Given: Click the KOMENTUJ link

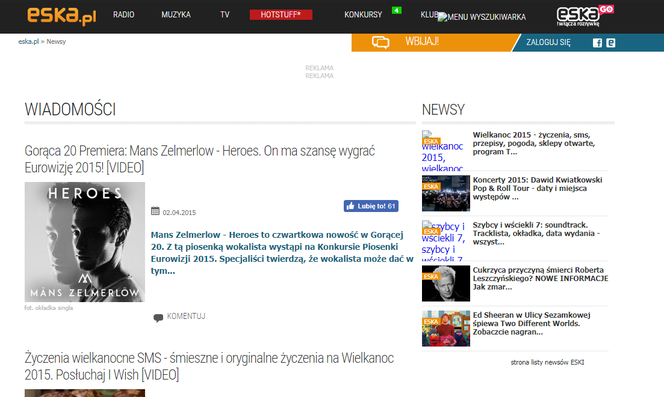Looking at the screenshot, I should tap(186, 316).
